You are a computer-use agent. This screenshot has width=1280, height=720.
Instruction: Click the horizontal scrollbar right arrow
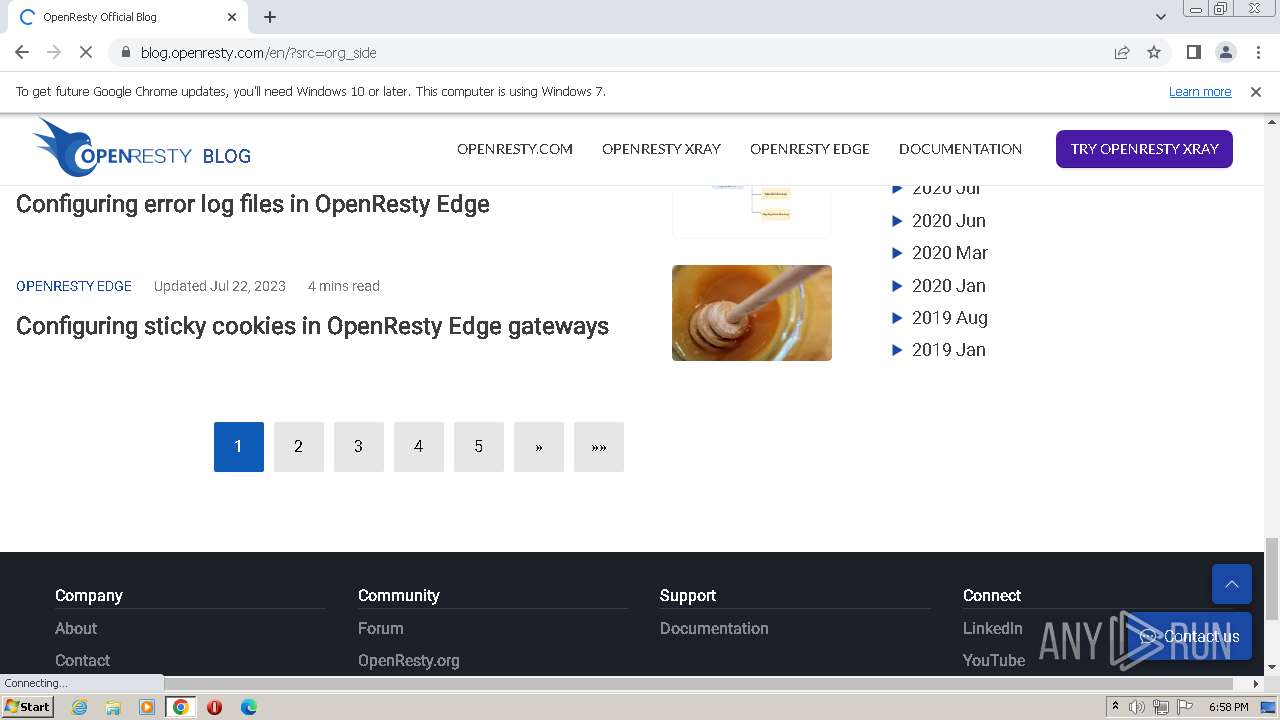coord(1256,684)
